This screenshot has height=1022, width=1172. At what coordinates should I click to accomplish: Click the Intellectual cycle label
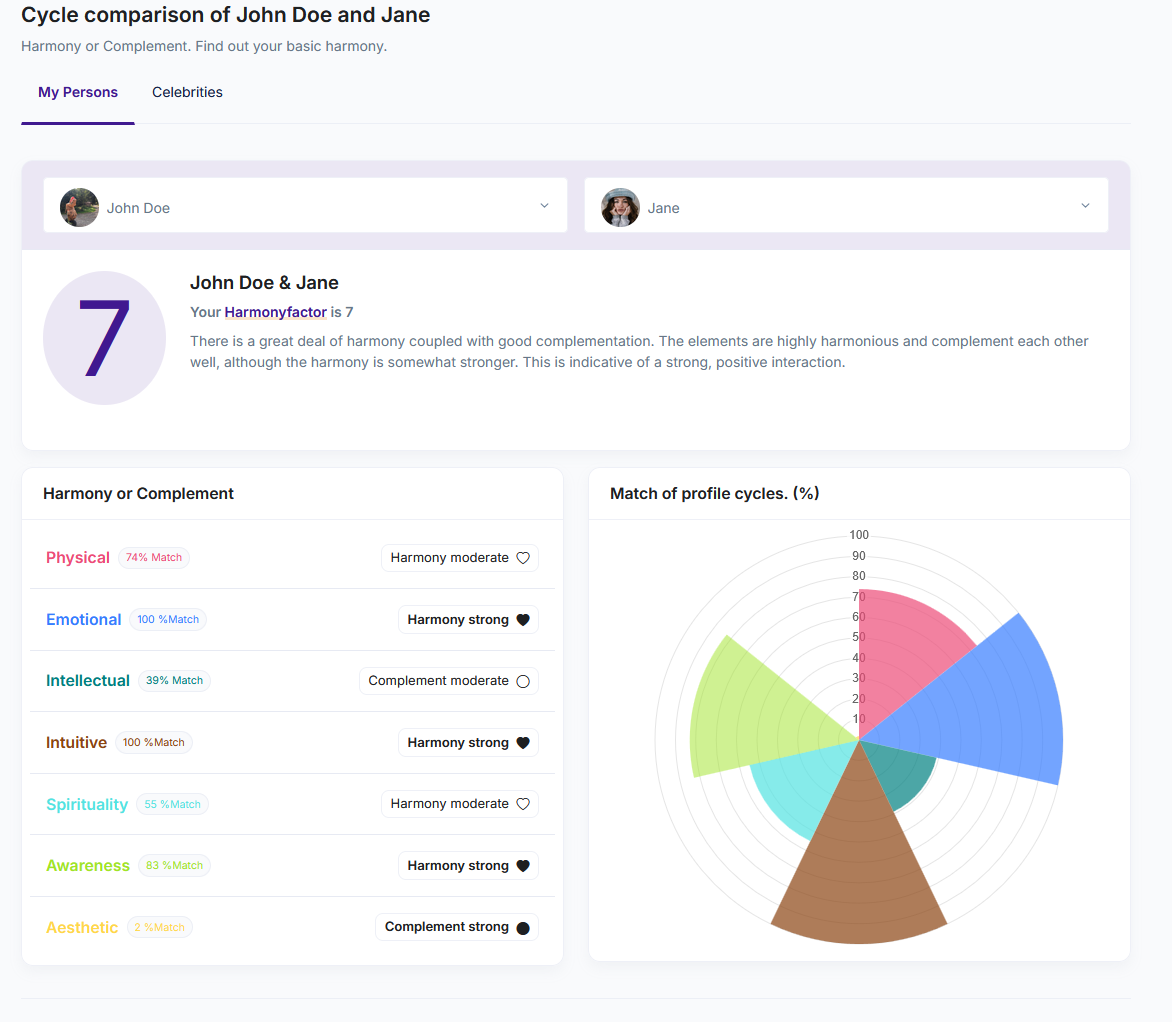pyautogui.click(x=87, y=681)
